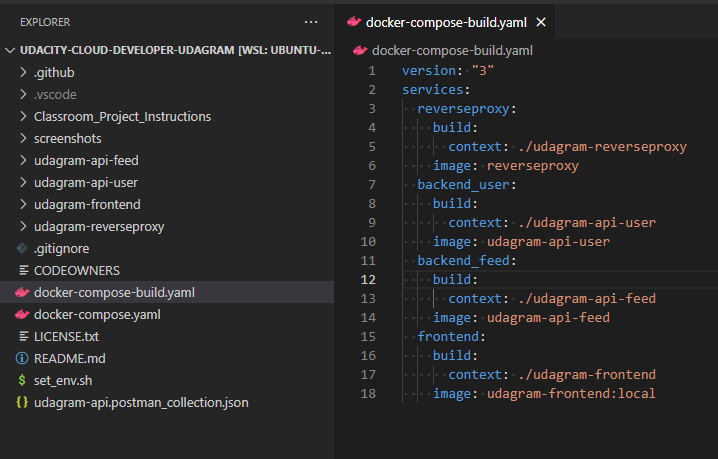The height and width of the screenshot is (459, 718).
Task: Expand the .github folder
Action: pyautogui.click(x=23, y=72)
